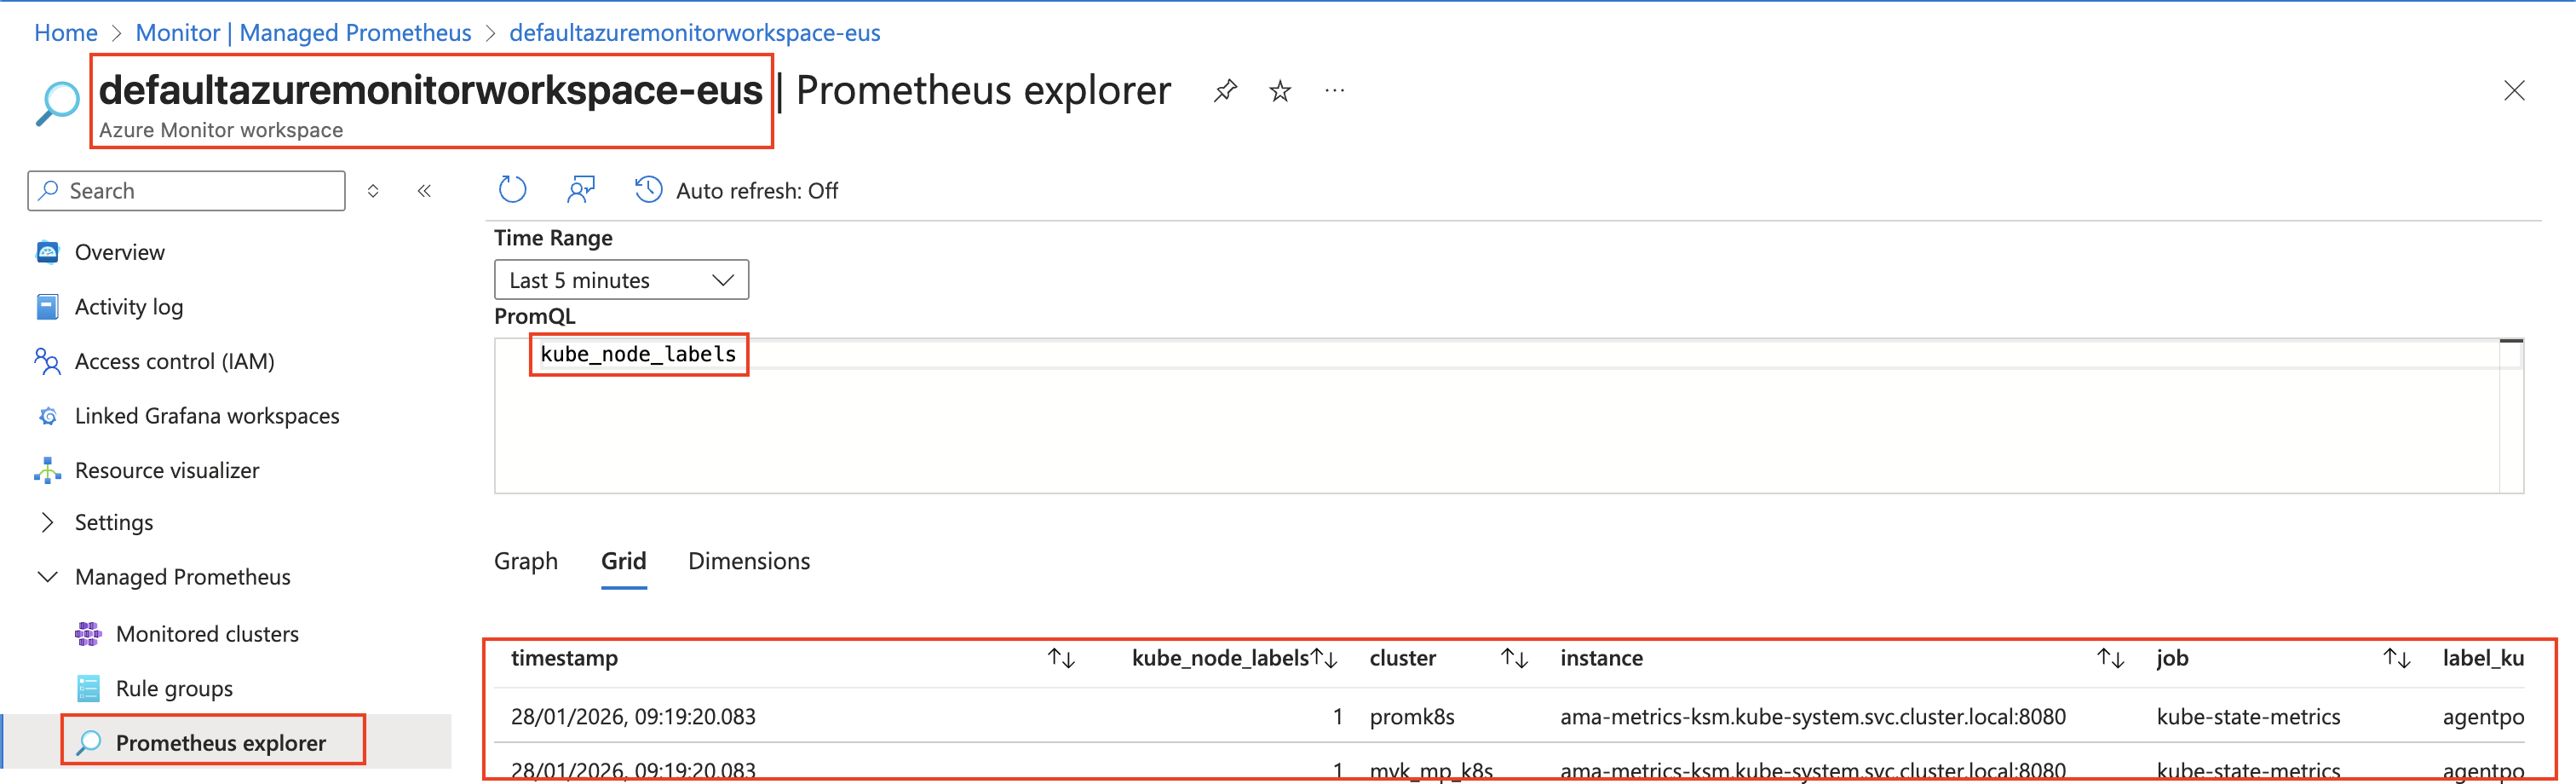Click the Rule groups icon
The image size is (2576, 784).
coord(88,689)
